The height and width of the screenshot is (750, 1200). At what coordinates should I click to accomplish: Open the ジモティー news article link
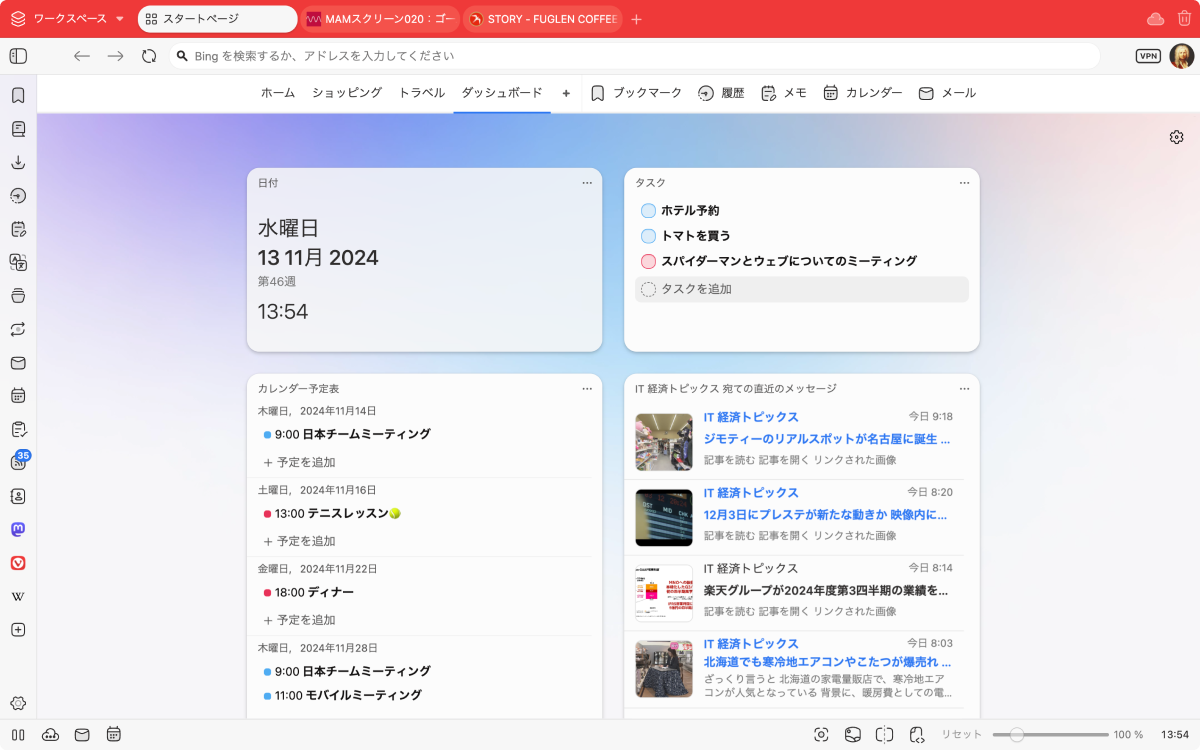click(826, 438)
